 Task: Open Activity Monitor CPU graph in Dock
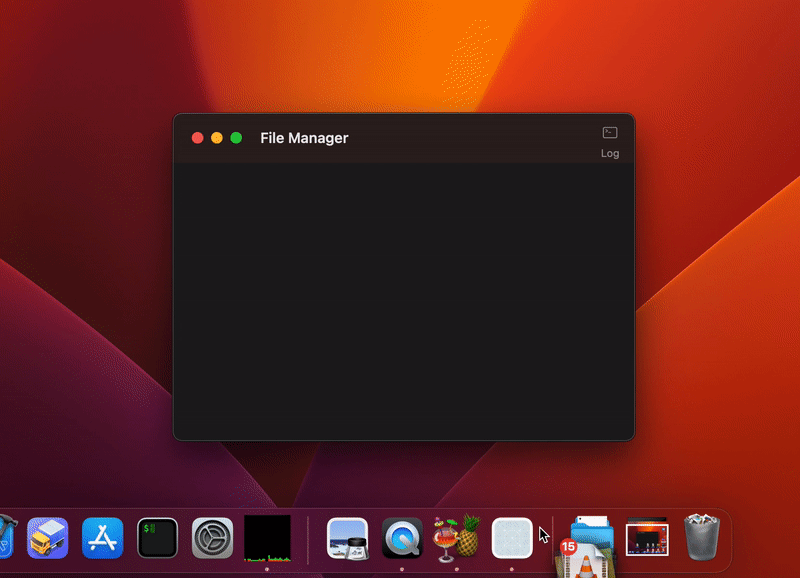coord(267,538)
